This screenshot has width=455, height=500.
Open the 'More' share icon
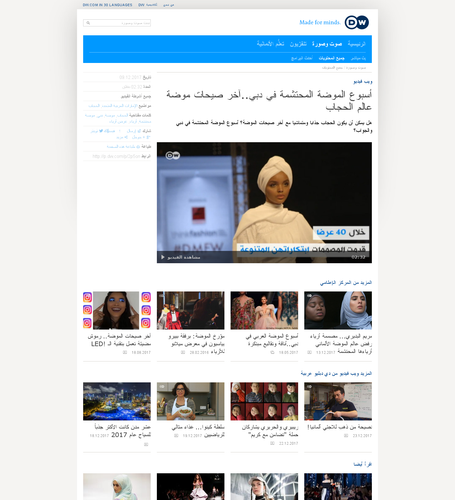[x=126, y=137]
